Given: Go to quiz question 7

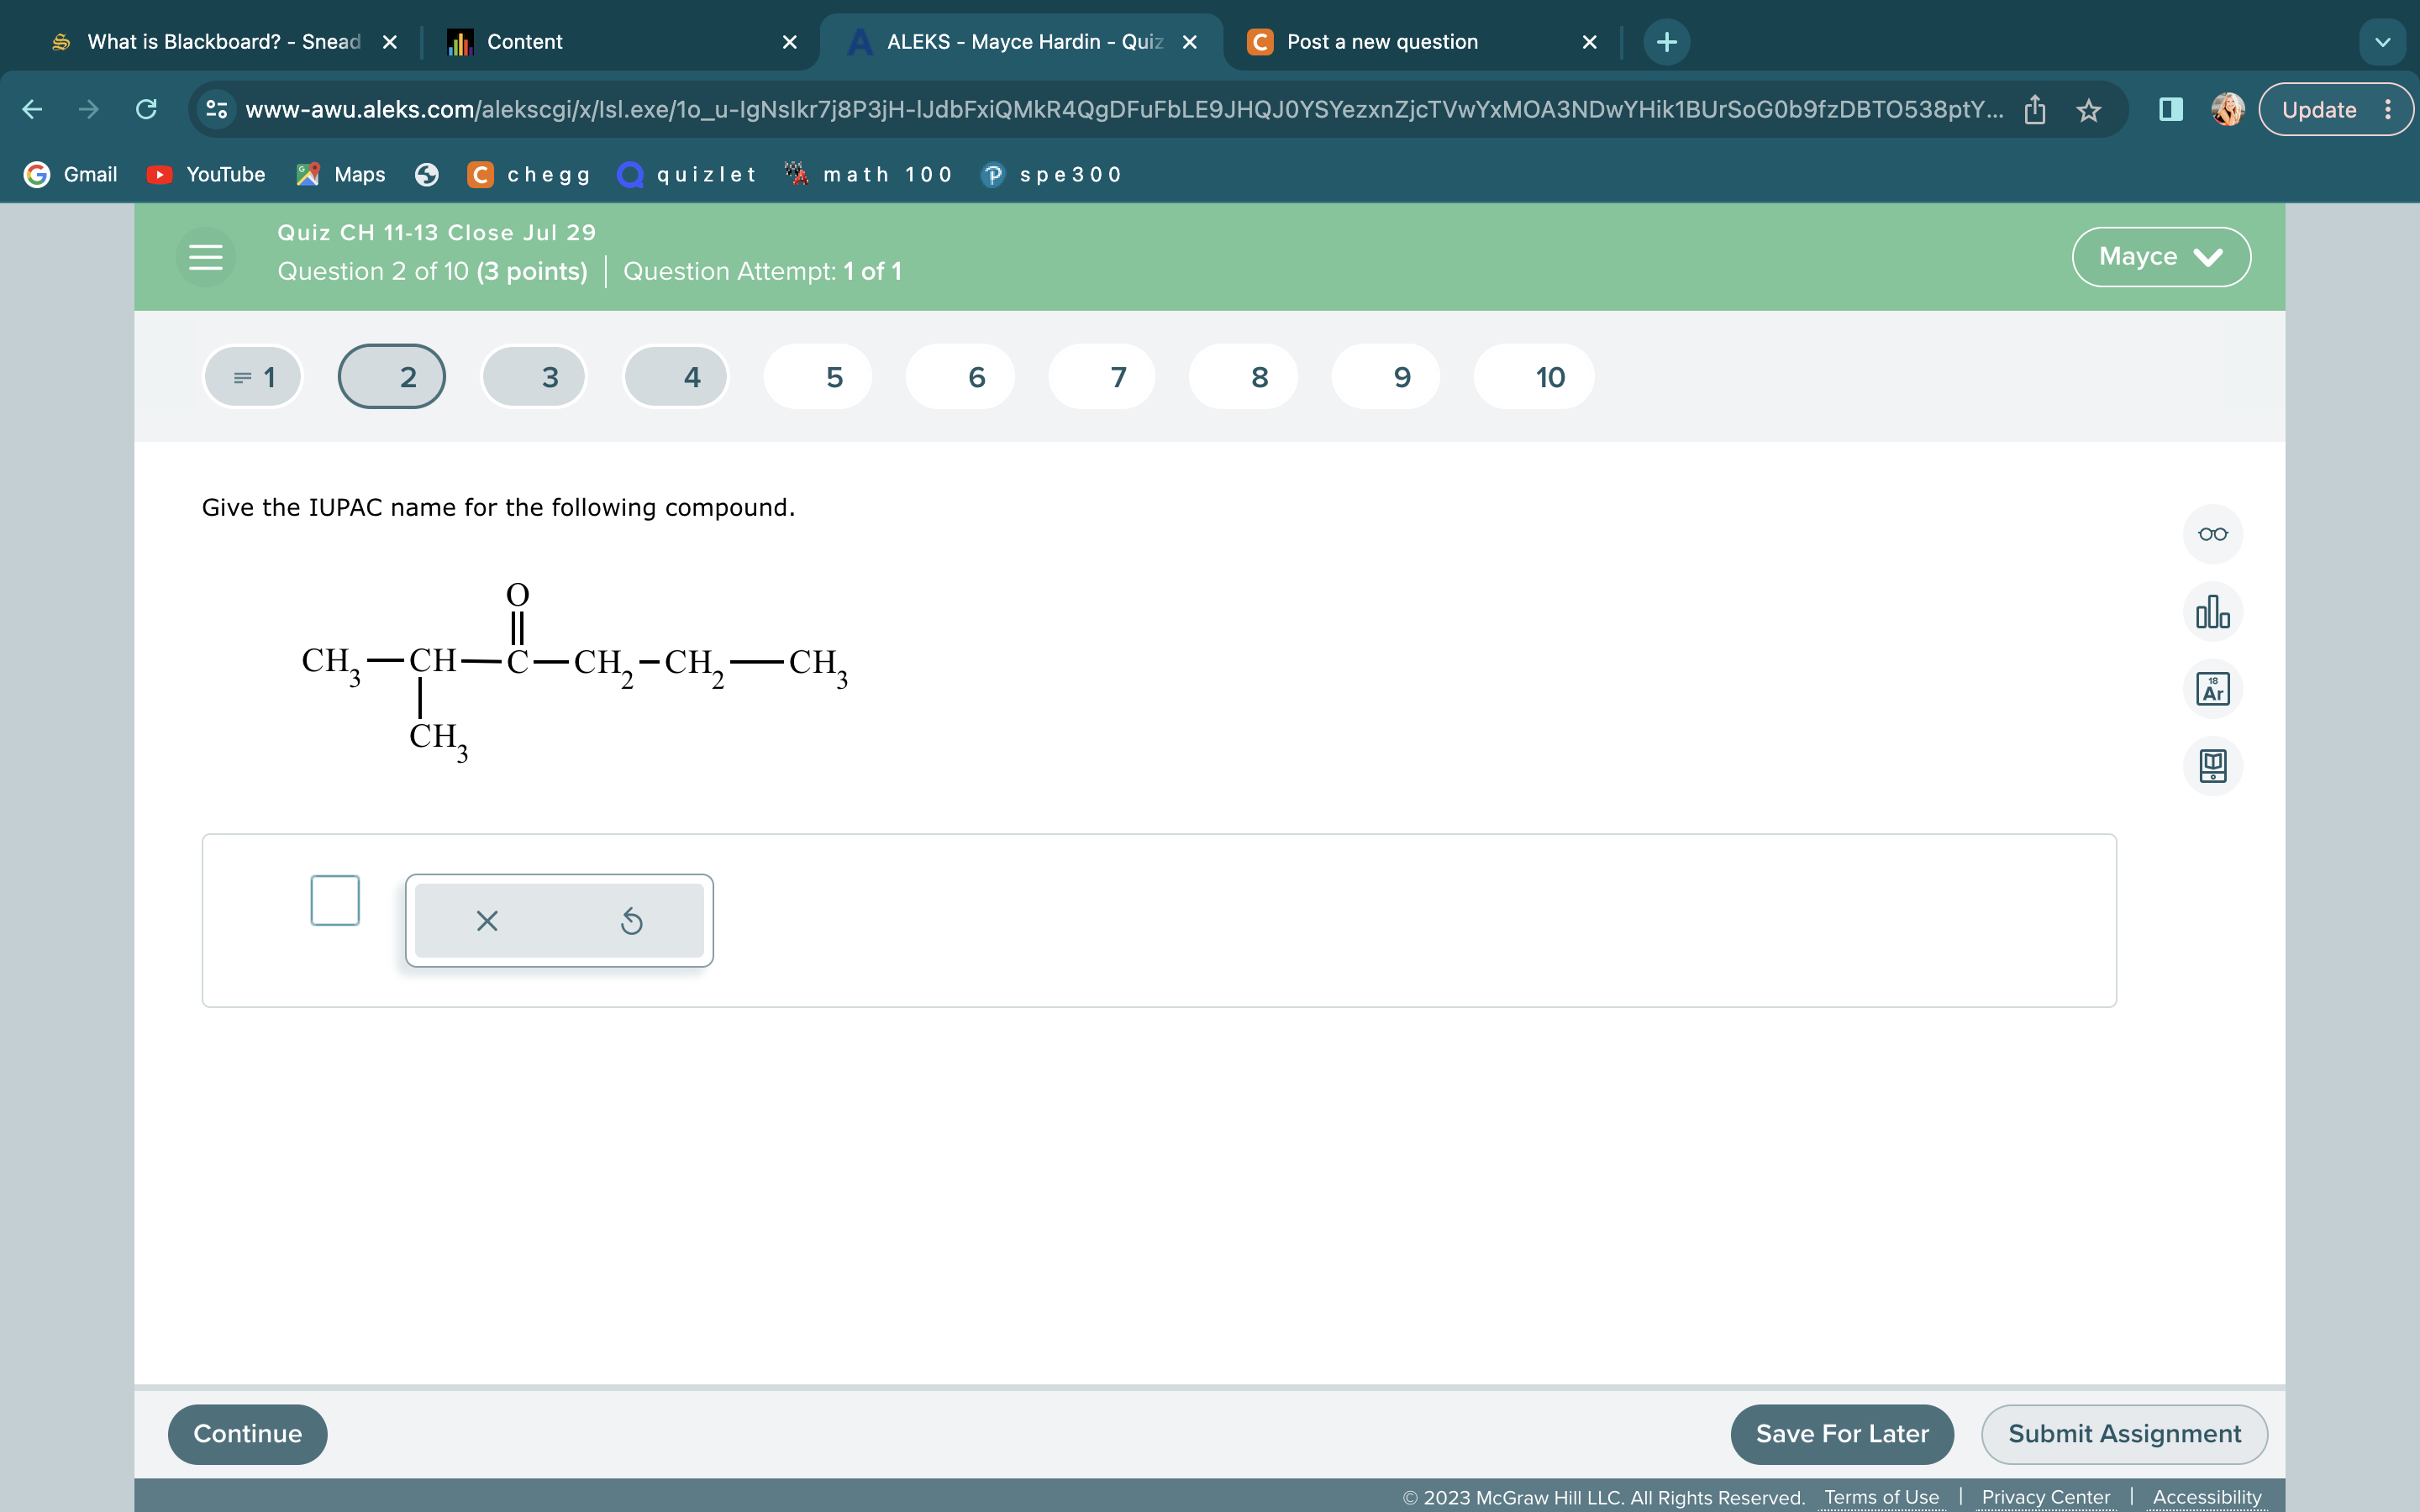Looking at the screenshot, I should pyautogui.click(x=1102, y=377).
